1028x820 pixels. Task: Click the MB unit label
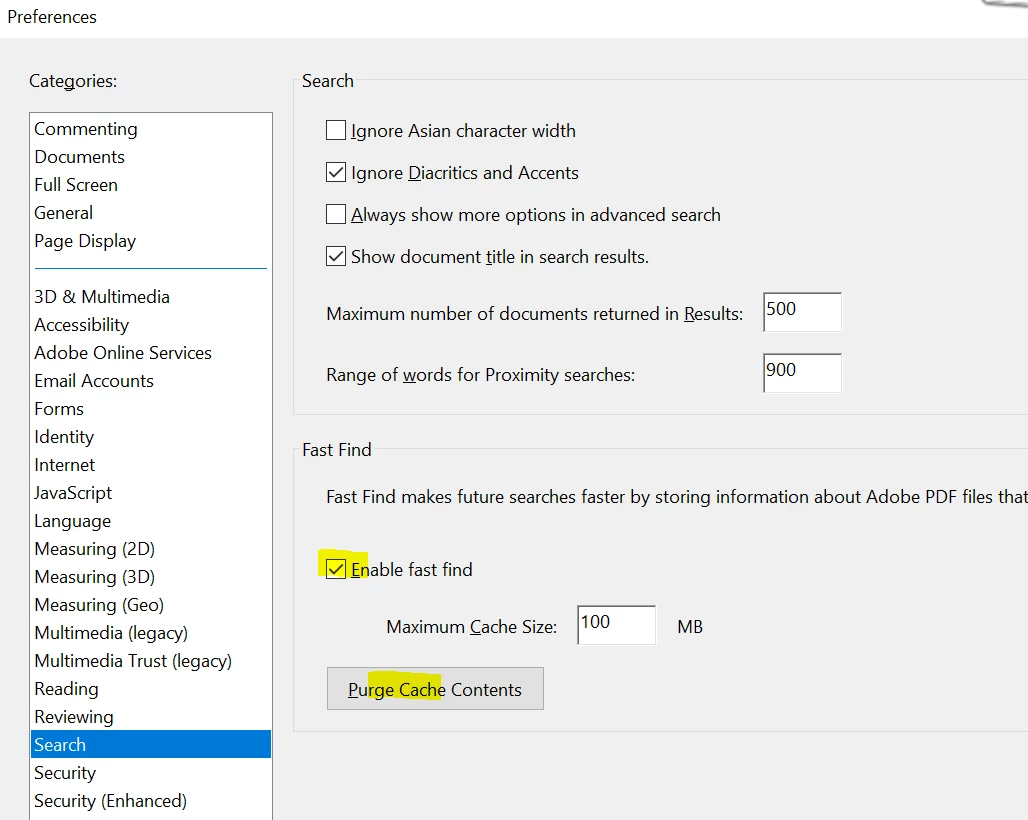[x=690, y=627]
